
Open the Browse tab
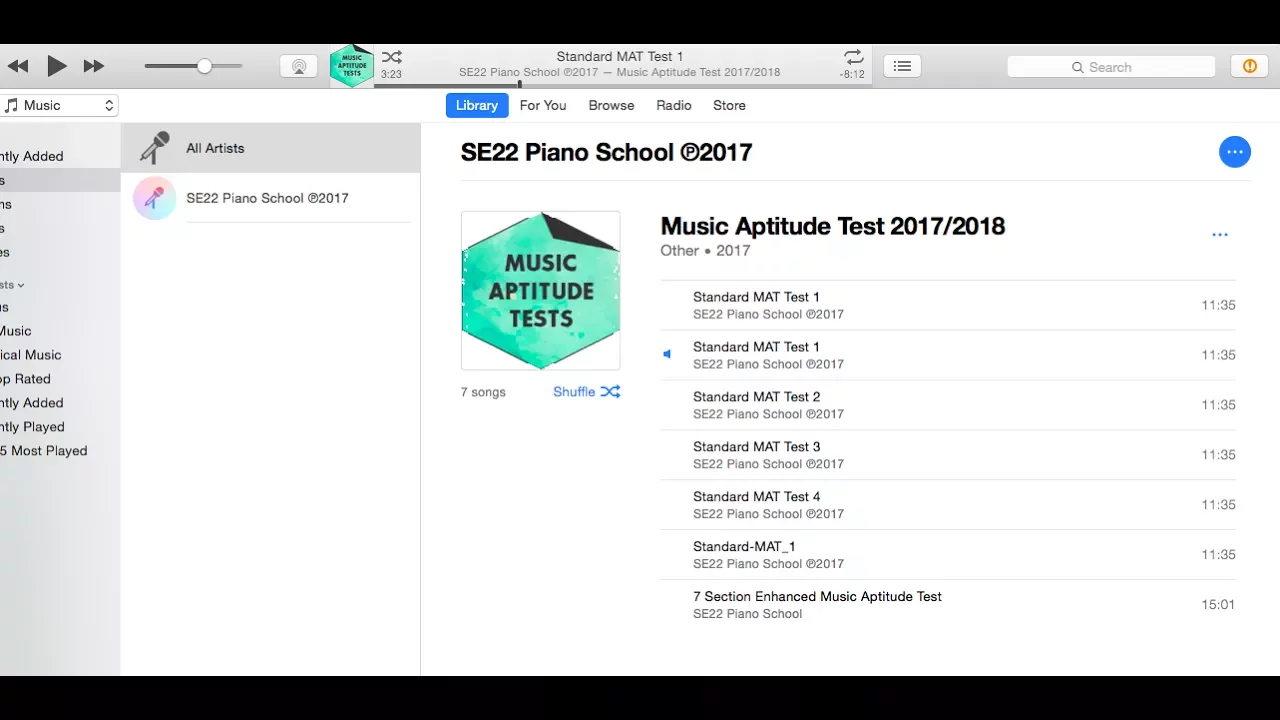611,105
